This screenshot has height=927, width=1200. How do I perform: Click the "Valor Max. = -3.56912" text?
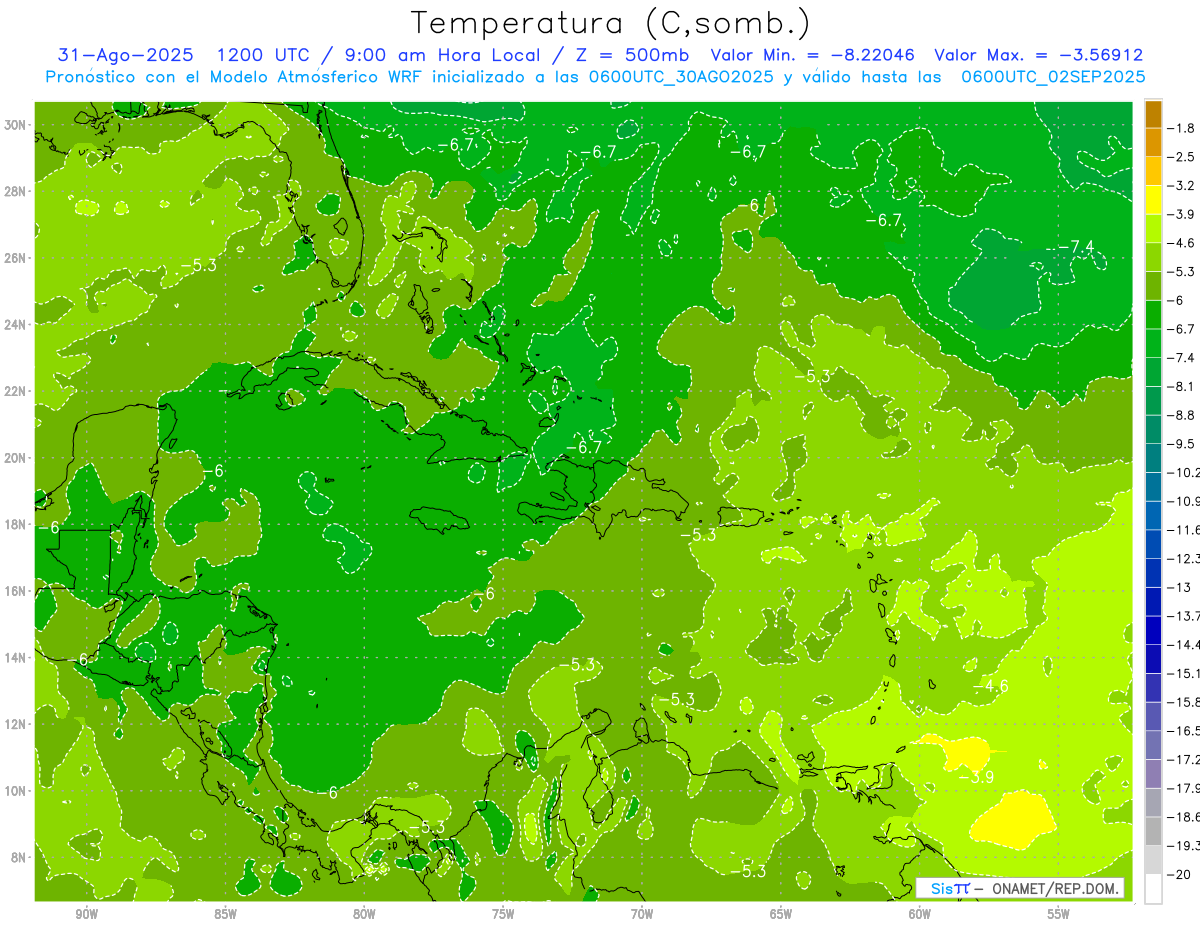1038,55
